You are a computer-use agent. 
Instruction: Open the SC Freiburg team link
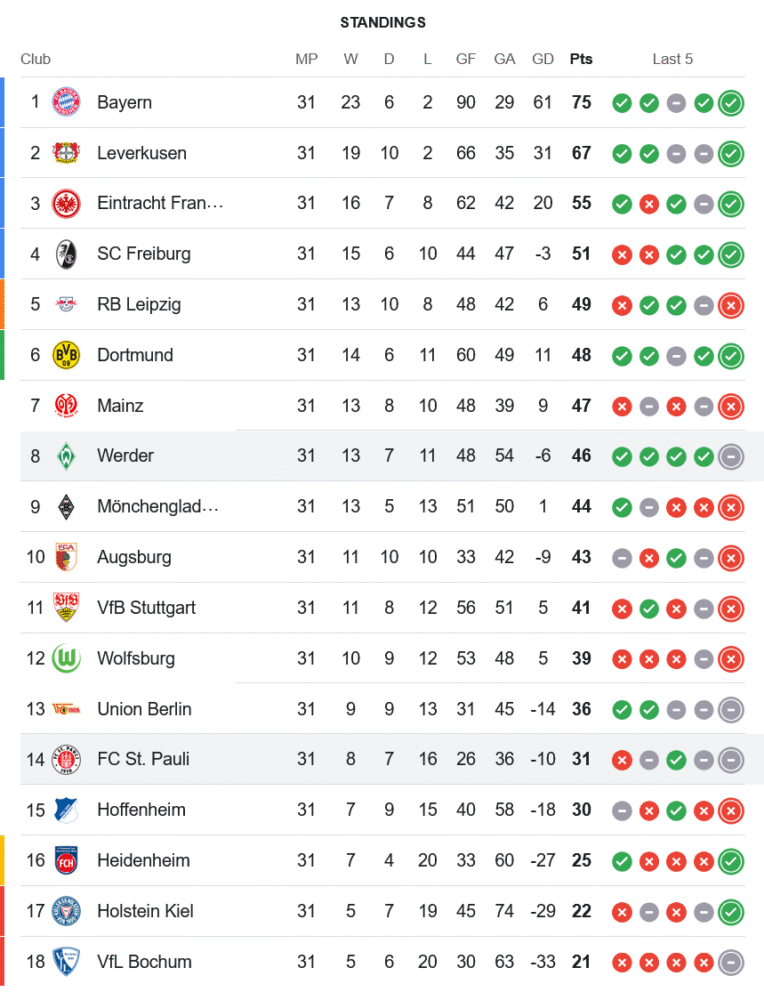(x=143, y=254)
